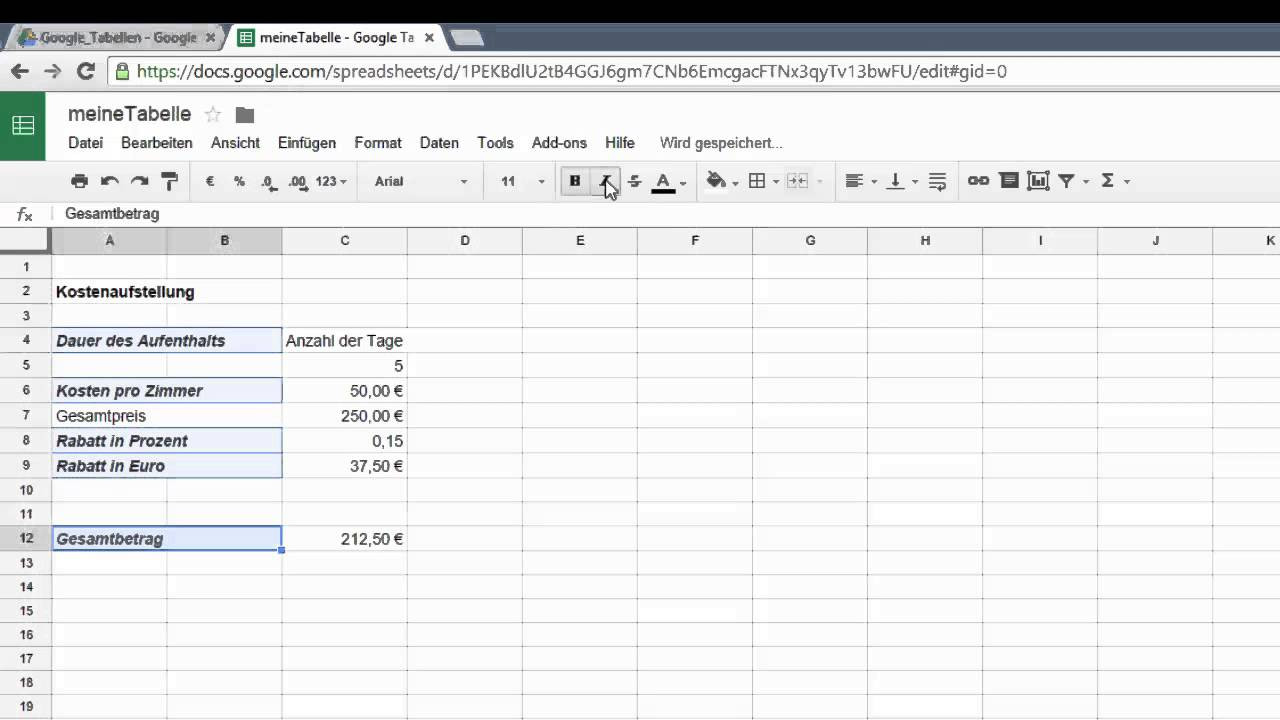Click the Print icon in toolbar
The width and height of the screenshot is (1280, 720).
tap(80, 181)
